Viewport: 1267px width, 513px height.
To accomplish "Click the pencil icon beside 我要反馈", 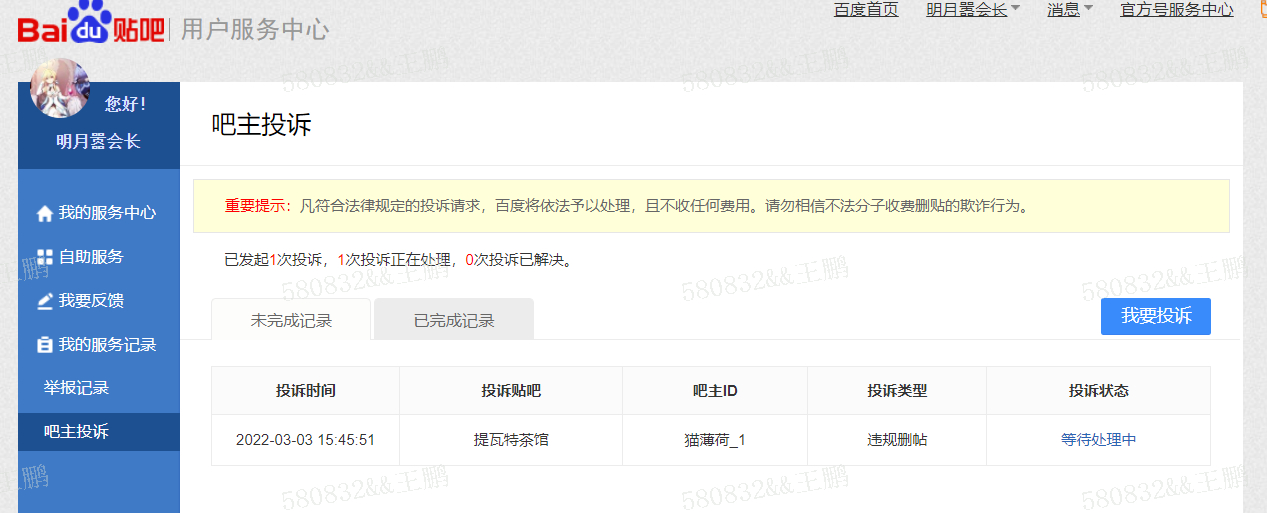I will point(44,301).
